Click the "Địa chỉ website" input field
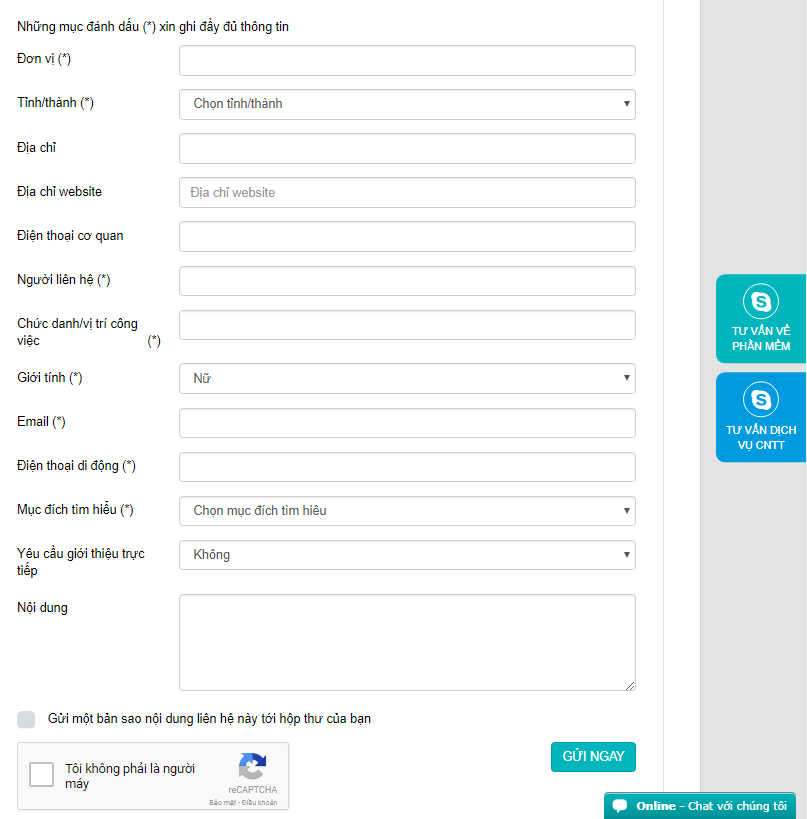The image size is (807, 819). (406, 192)
